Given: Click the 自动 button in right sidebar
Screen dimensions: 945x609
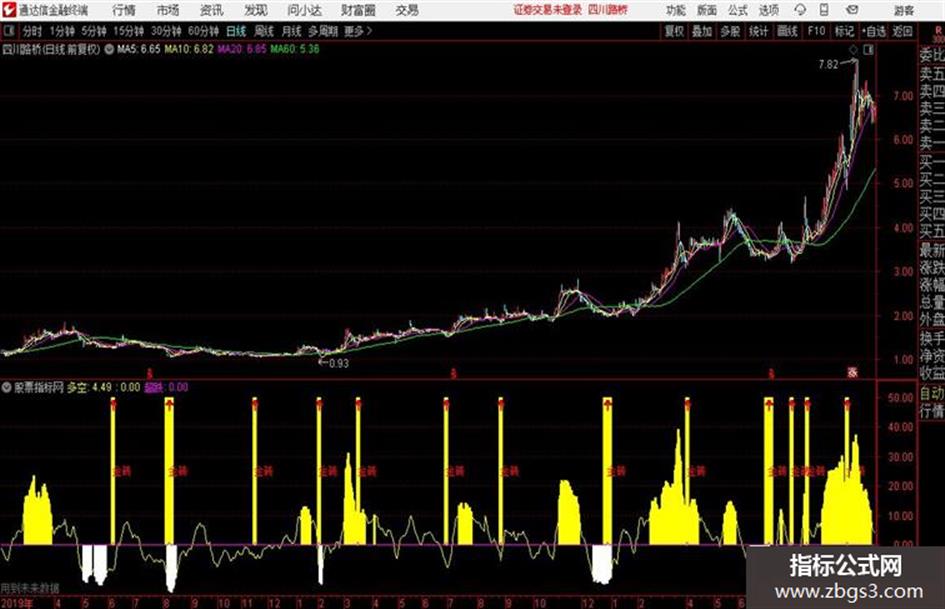Looking at the screenshot, I should click(x=932, y=393).
